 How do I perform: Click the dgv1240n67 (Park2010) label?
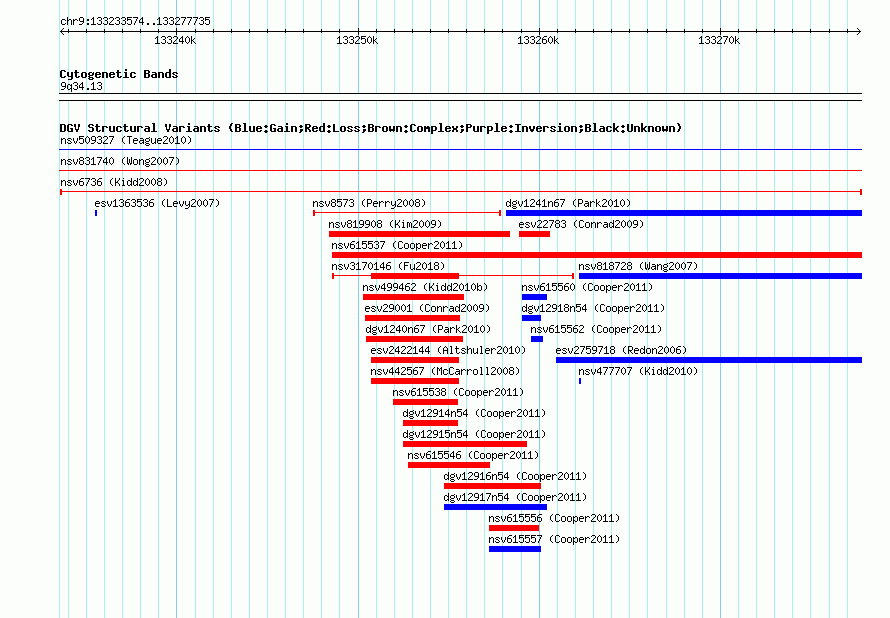pos(428,329)
